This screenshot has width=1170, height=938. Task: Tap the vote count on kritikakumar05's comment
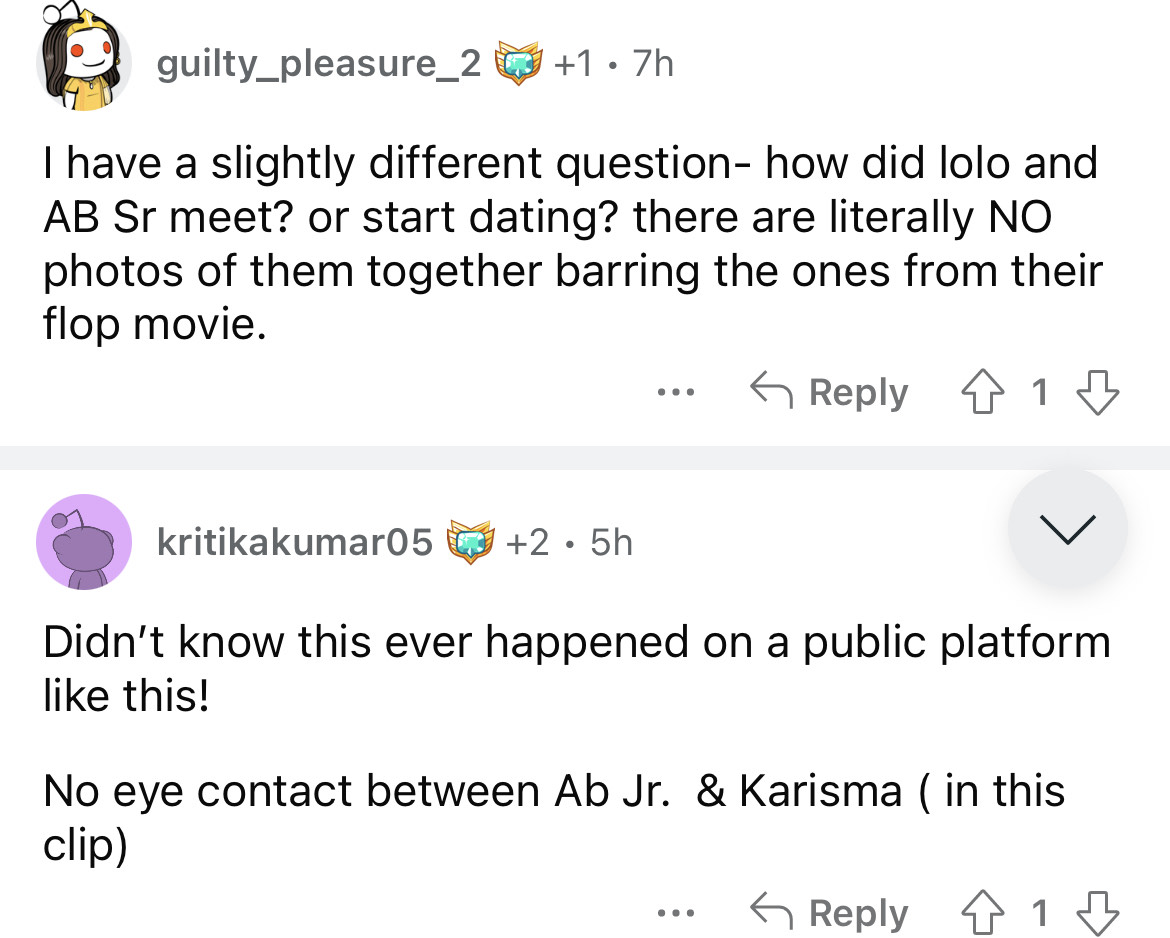(1040, 913)
